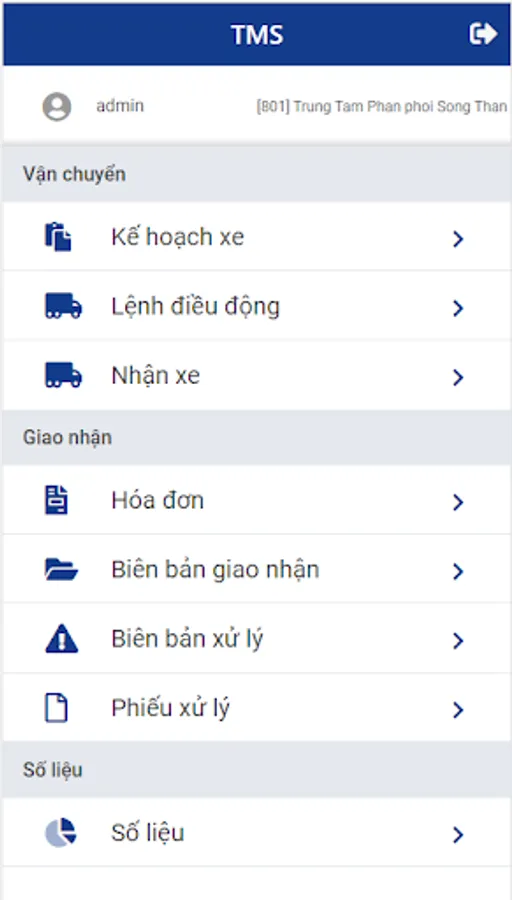Click the admin username text
The height and width of the screenshot is (900, 512).
(120, 106)
